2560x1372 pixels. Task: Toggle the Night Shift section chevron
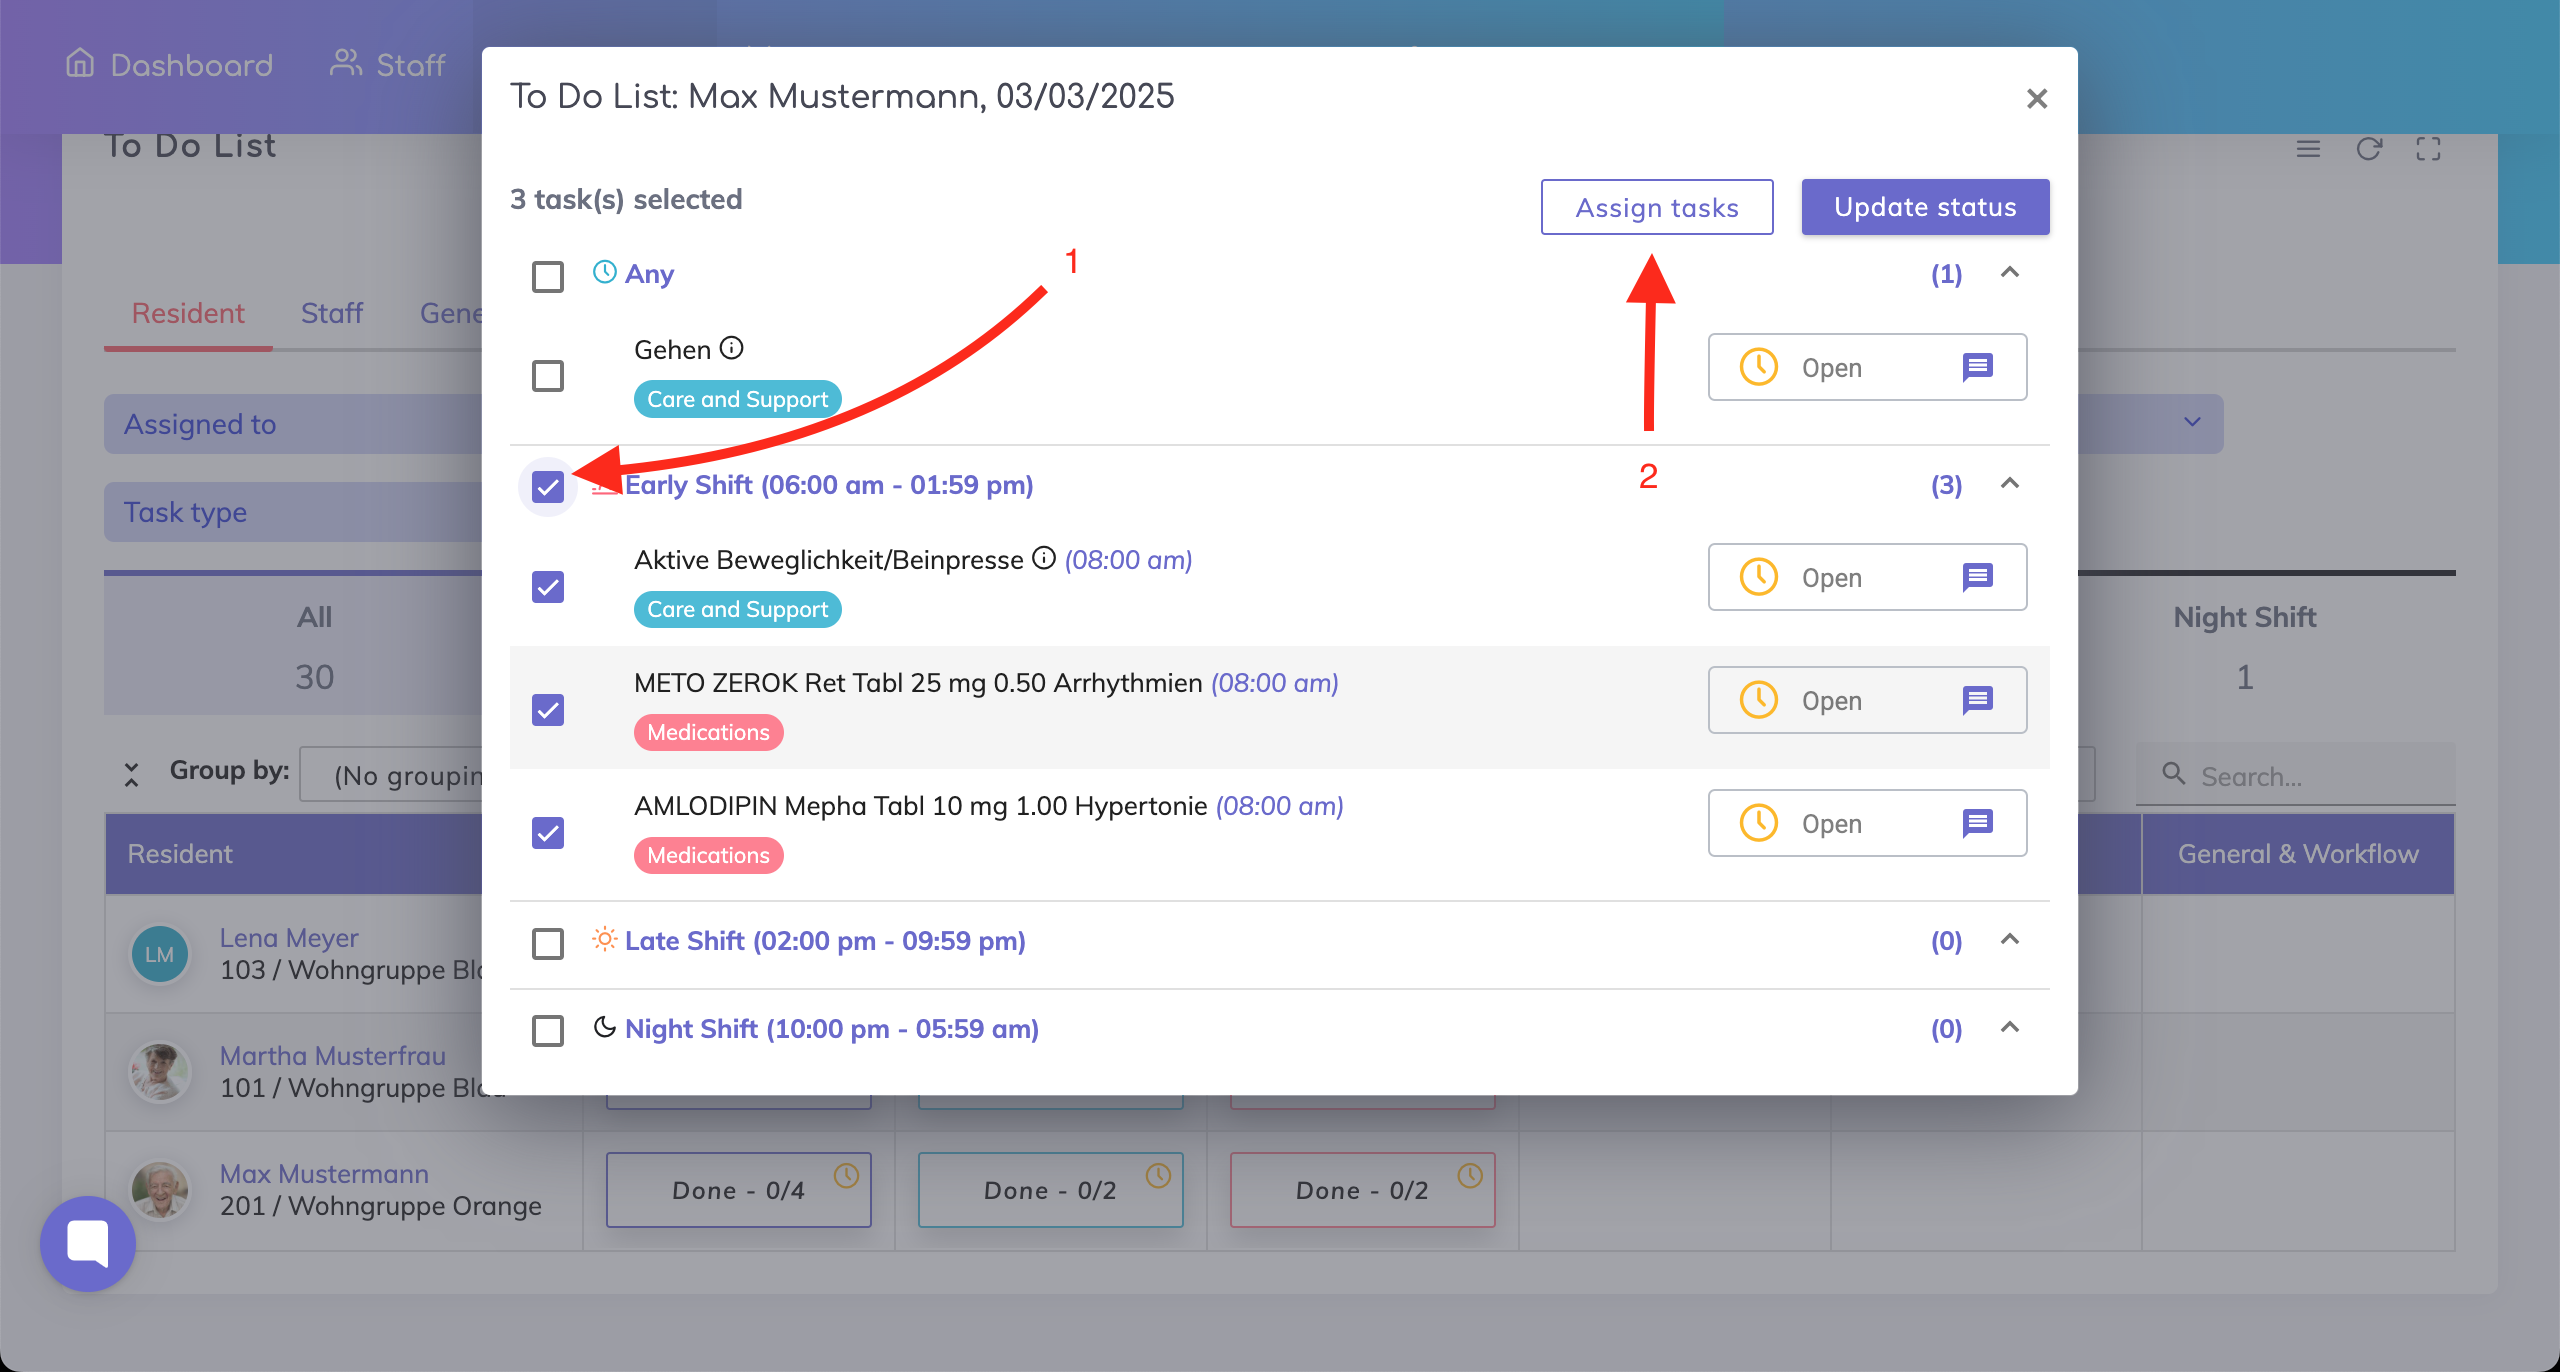coord(2010,1027)
